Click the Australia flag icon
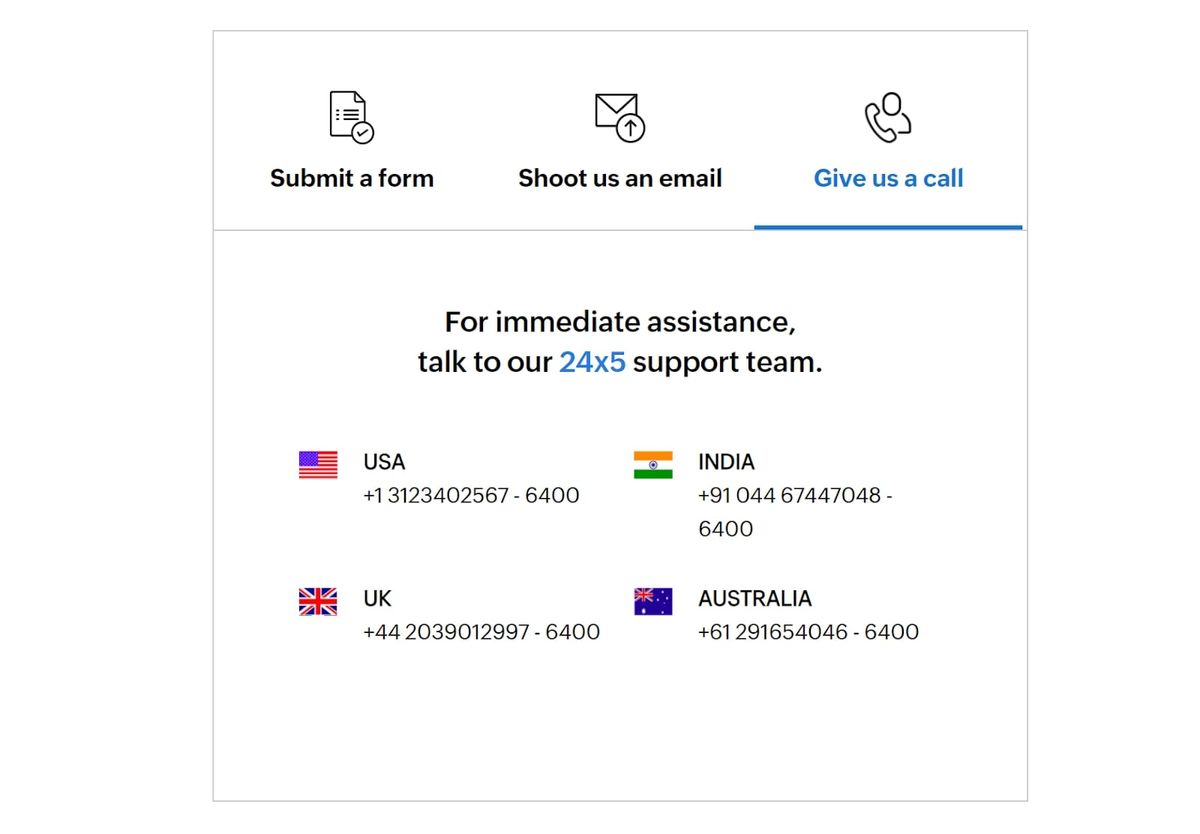The image size is (1200, 834). point(653,601)
